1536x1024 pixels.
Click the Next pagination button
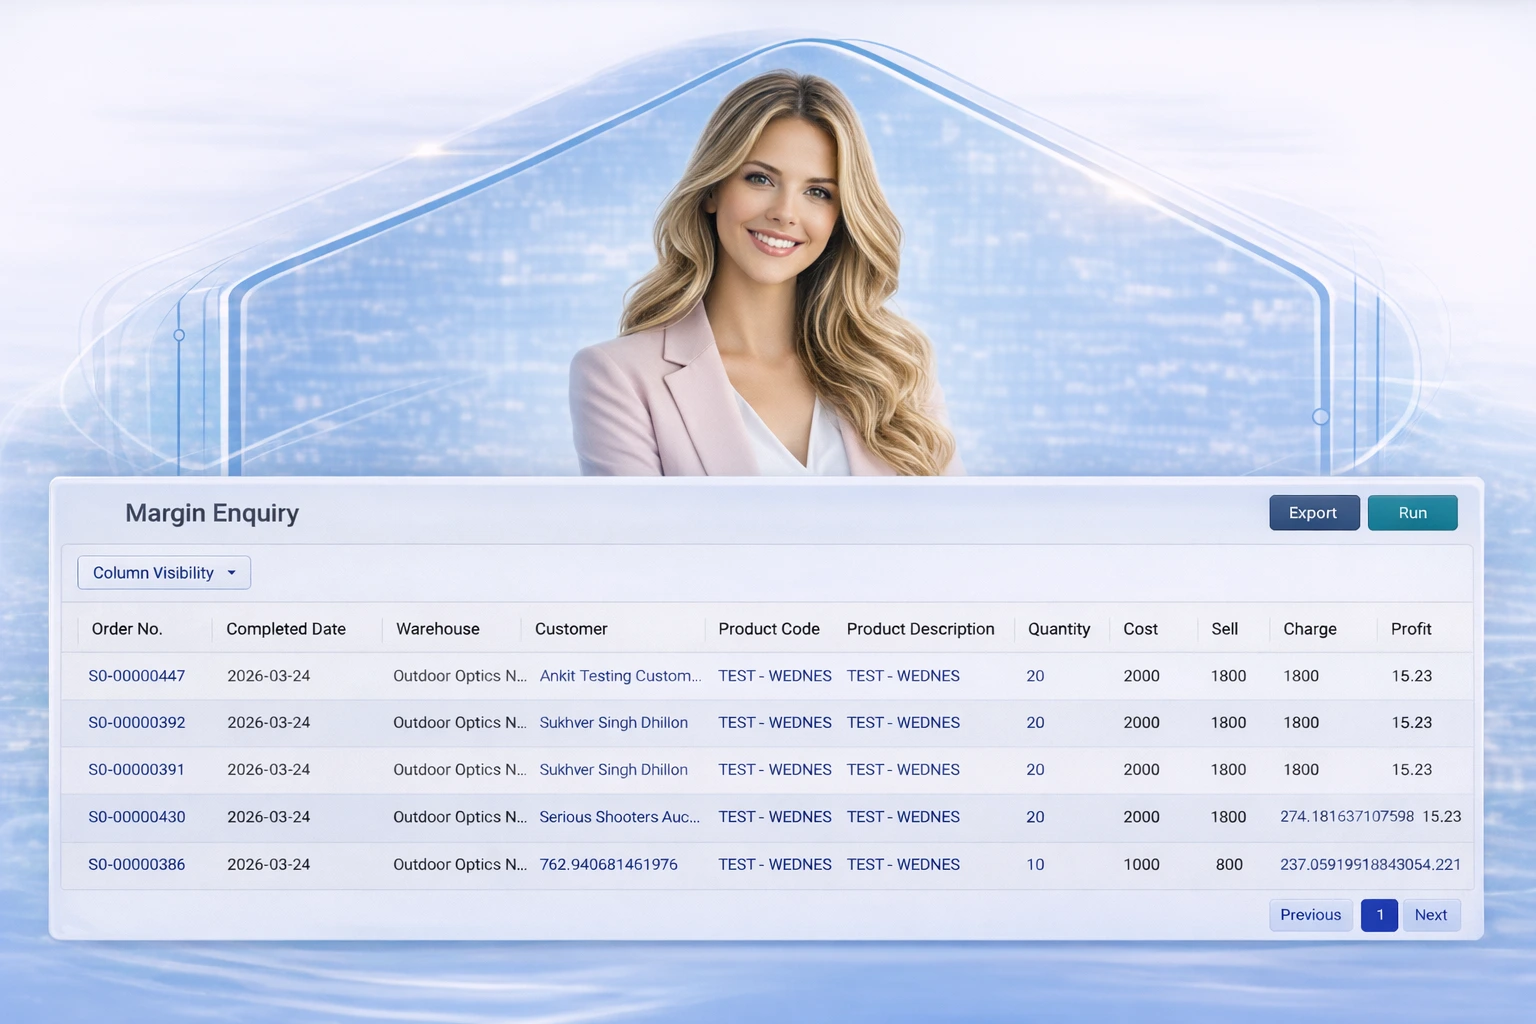[1431, 914]
